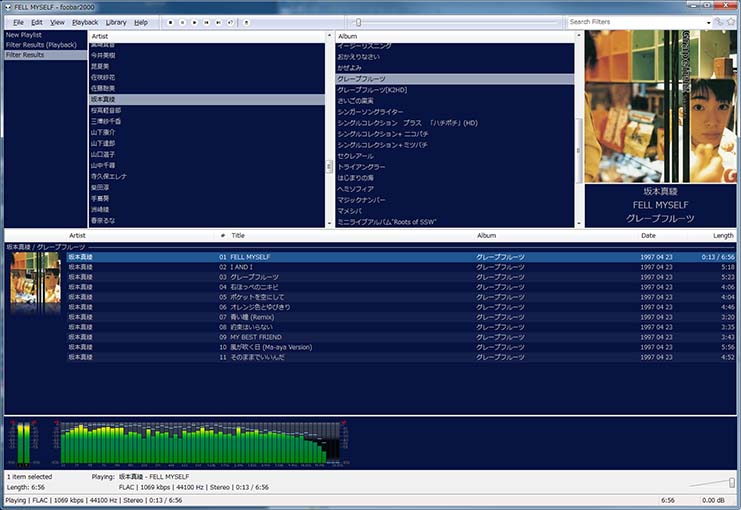Viewport: 741px width, 510px height.
Task: Click the Artist list scroll-up arrow
Action: click(329, 36)
